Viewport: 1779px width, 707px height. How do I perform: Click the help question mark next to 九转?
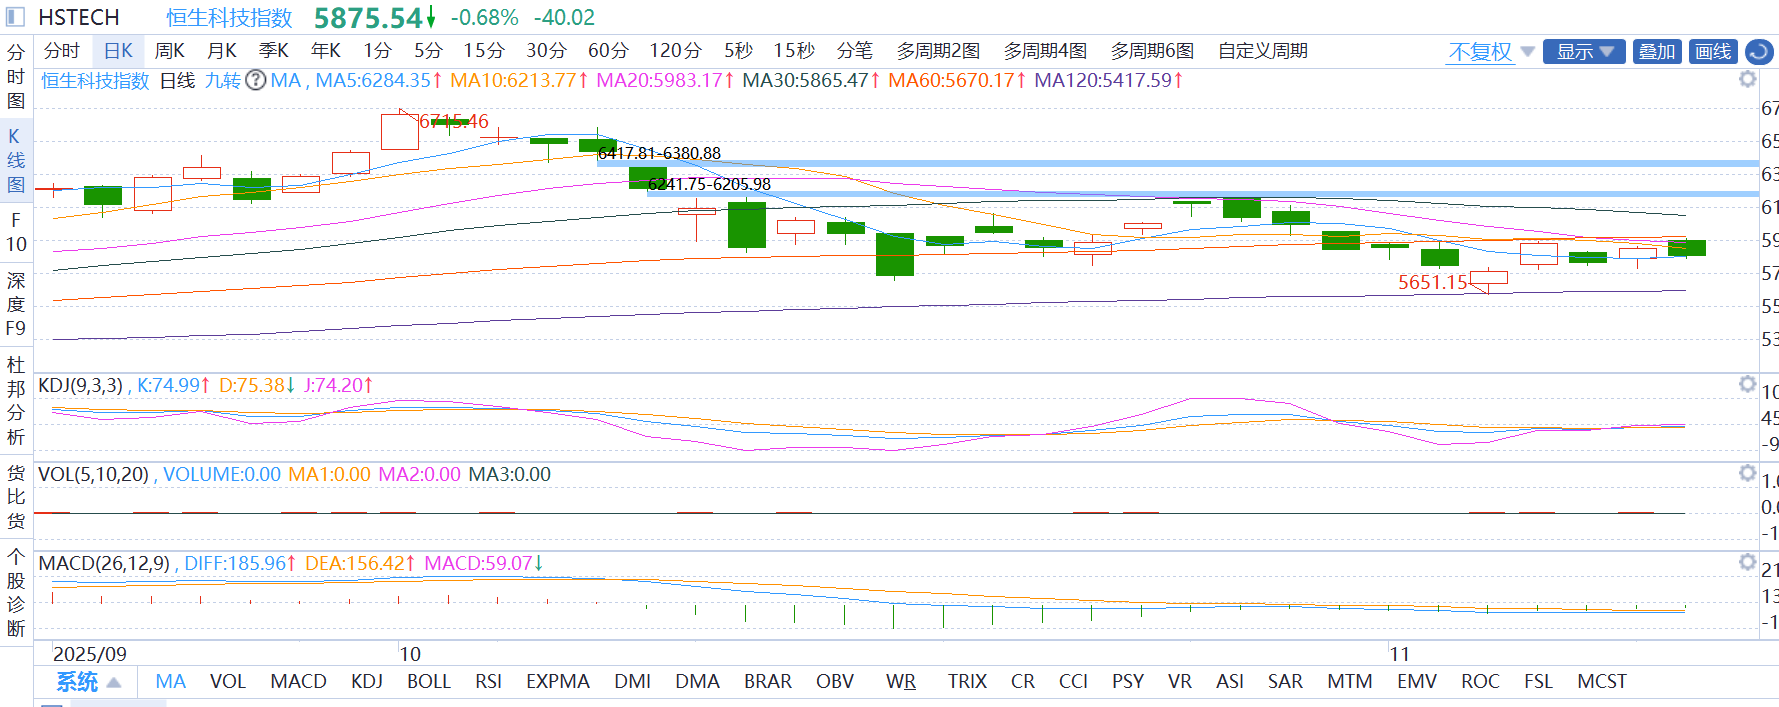point(256,80)
